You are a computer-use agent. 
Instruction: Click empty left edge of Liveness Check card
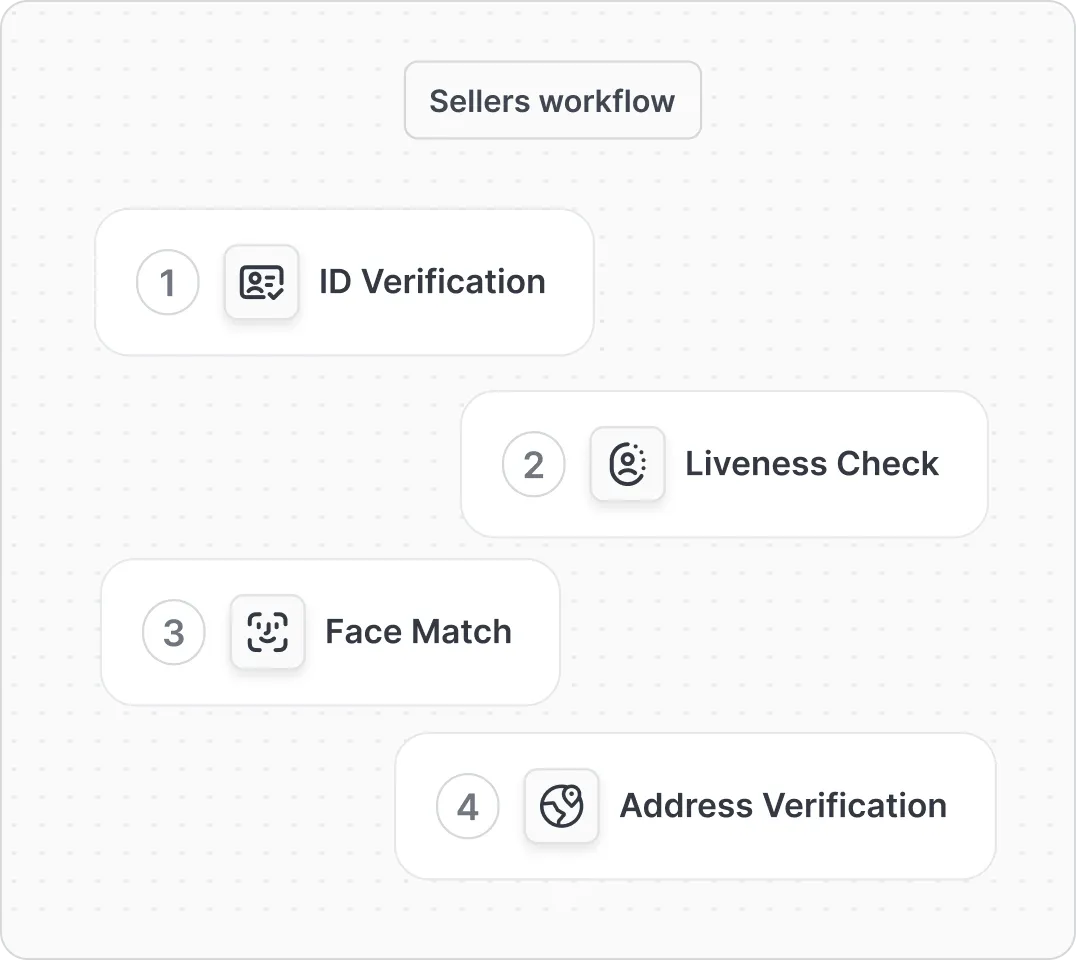pos(480,464)
